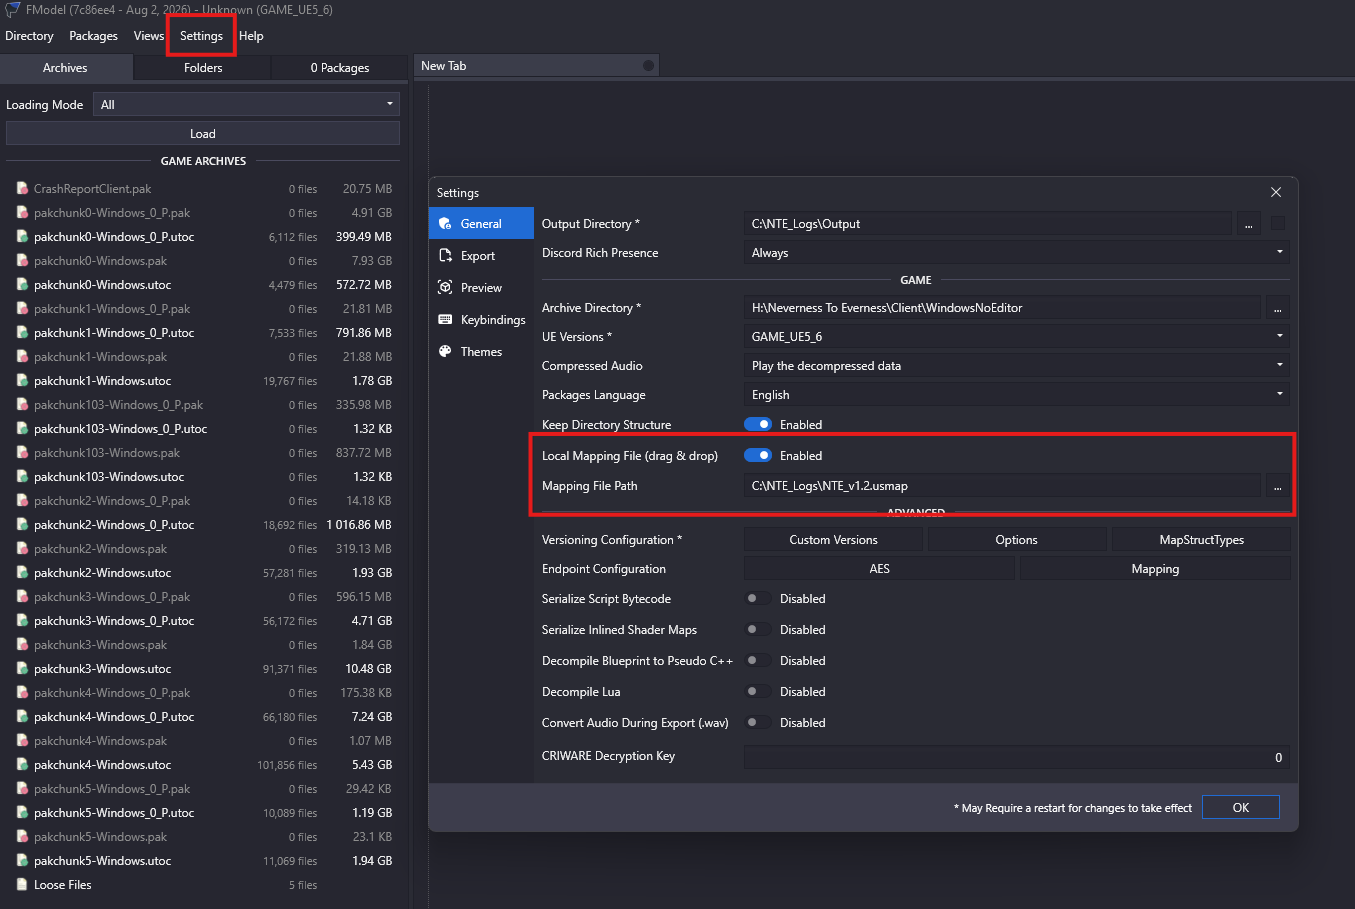Click the CrashReportClient.pak archive icon

pyautogui.click(x=22, y=189)
